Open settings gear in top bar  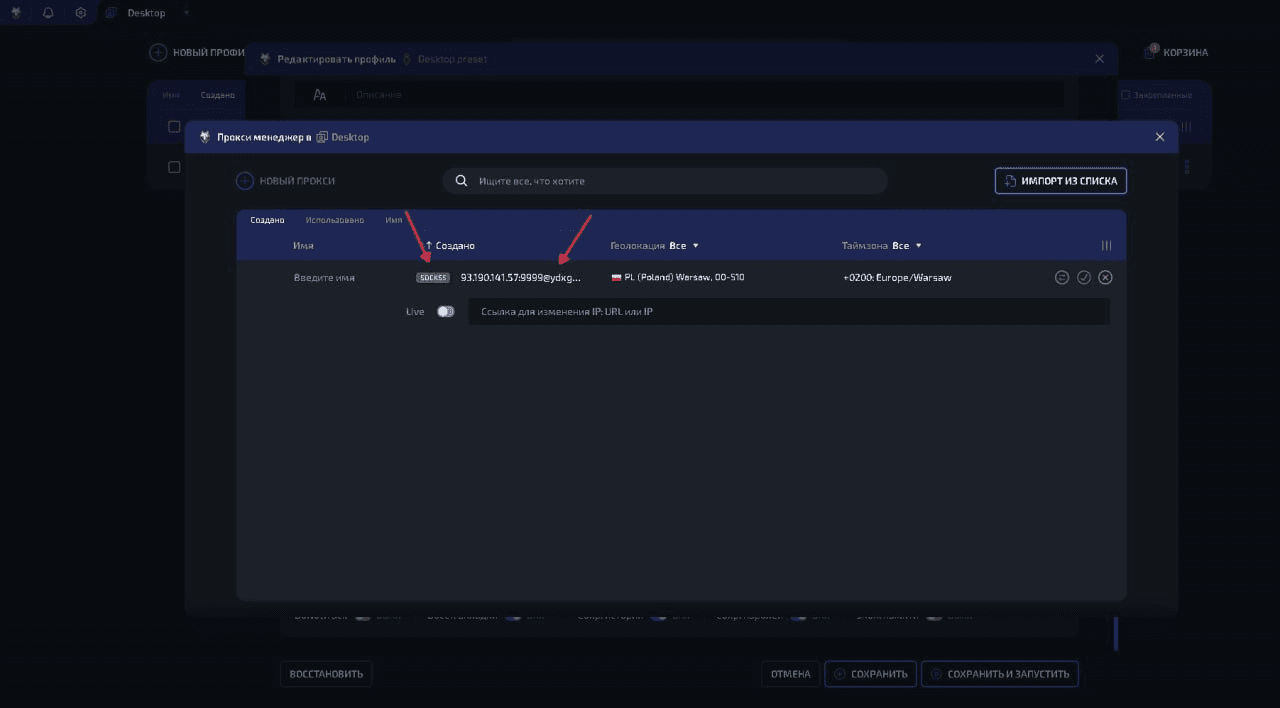click(x=81, y=13)
